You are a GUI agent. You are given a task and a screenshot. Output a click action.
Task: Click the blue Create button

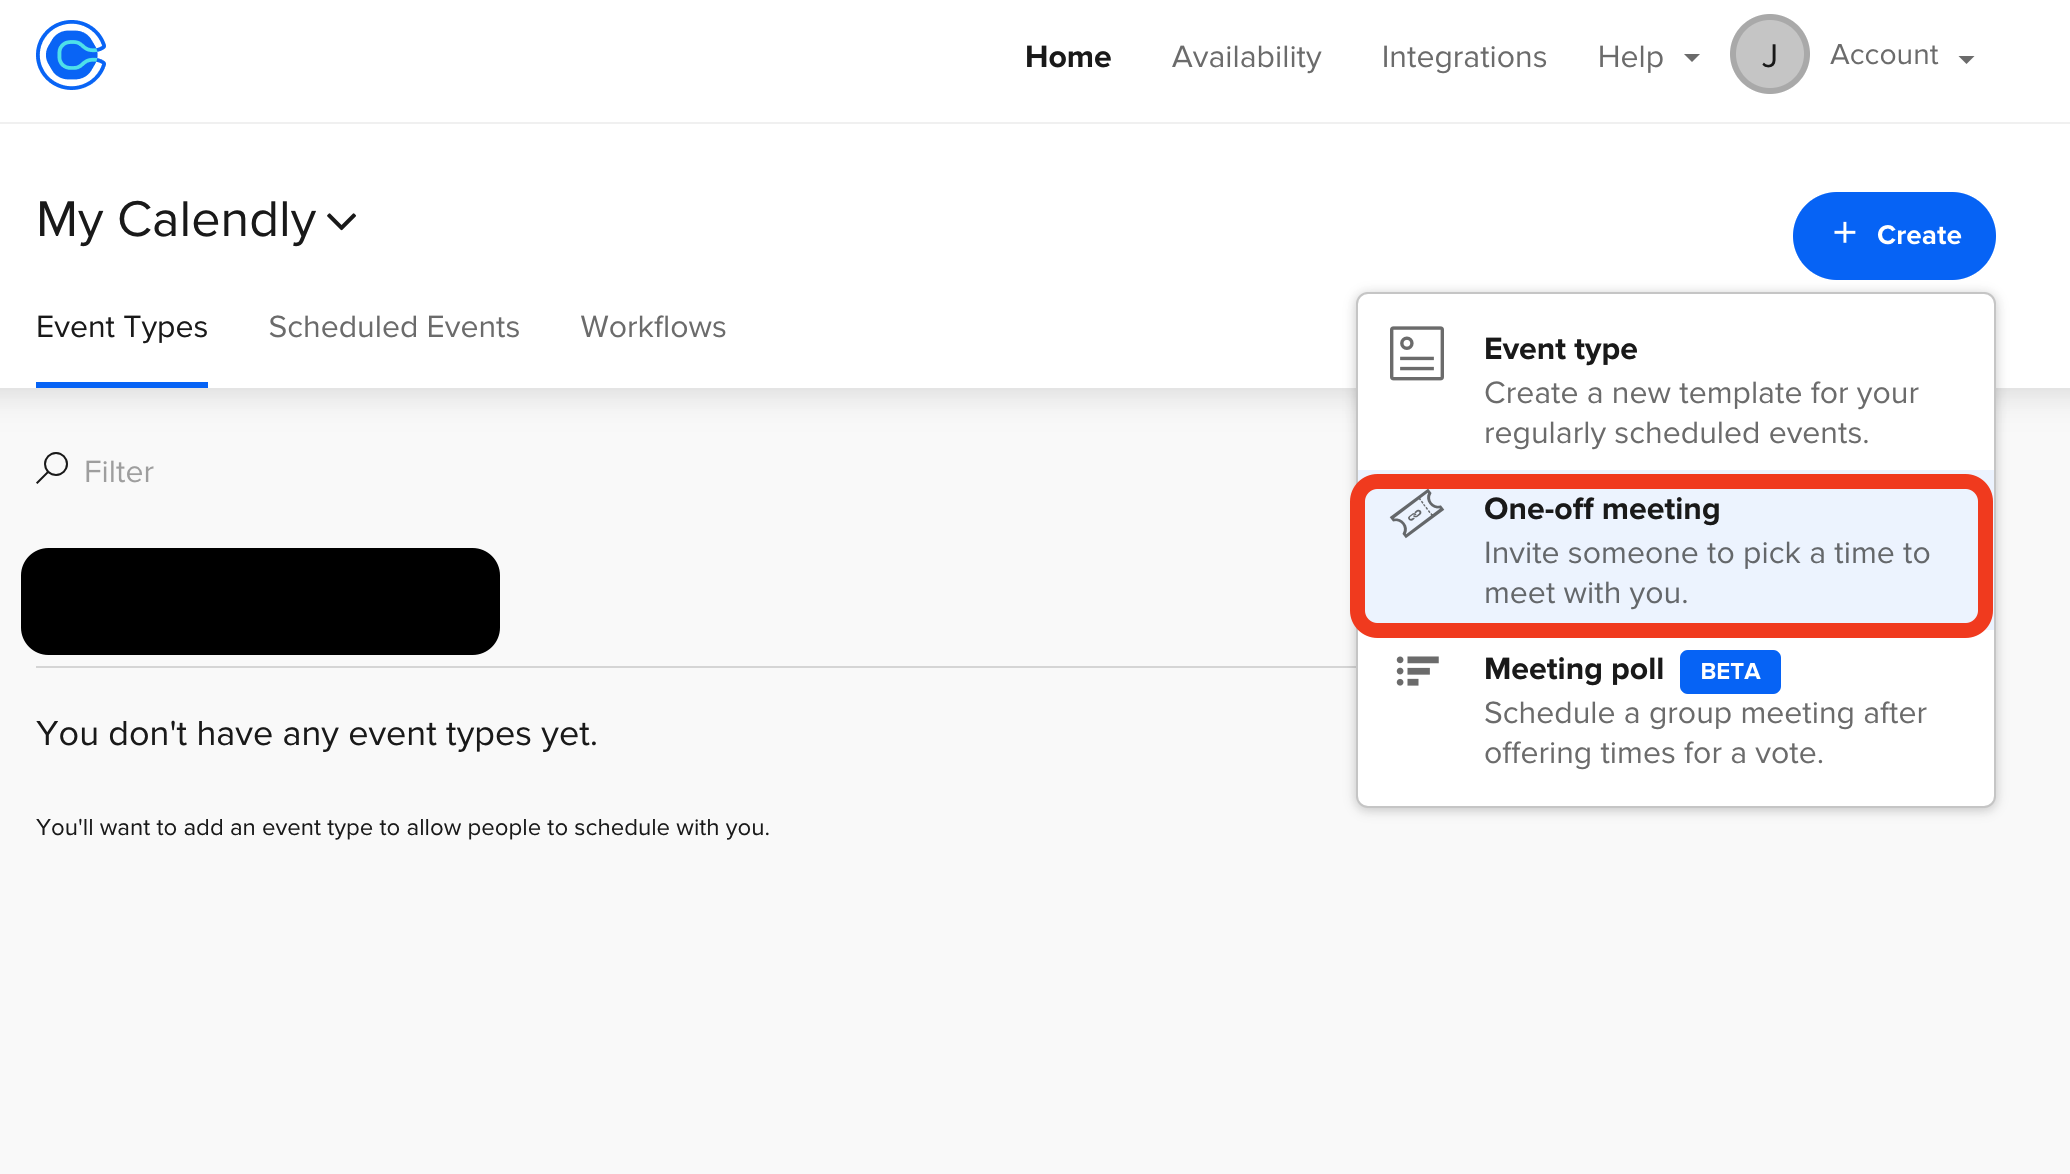(x=1894, y=235)
